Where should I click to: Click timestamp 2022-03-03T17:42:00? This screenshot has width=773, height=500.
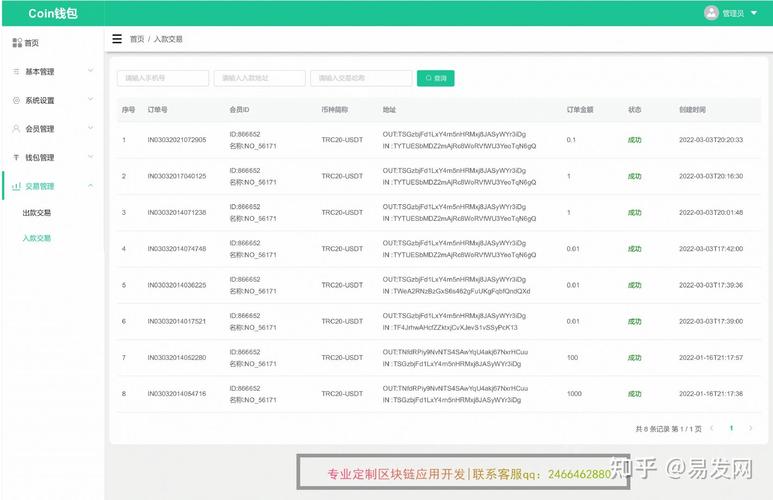(711, 249)
